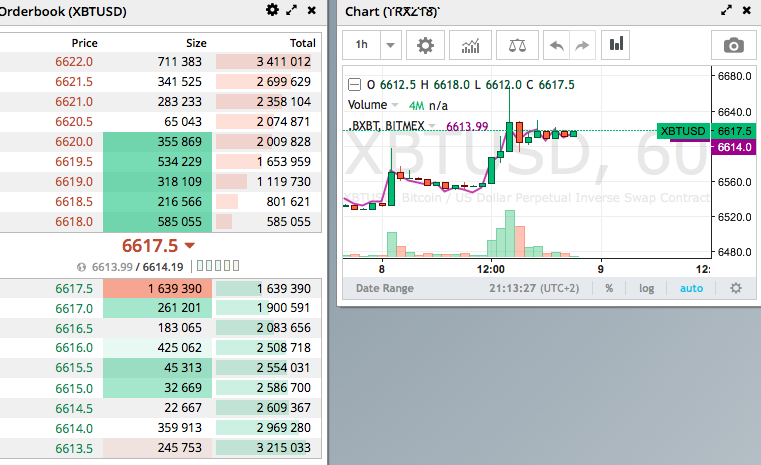Viewport: 761px width, 465px height.
Task: Change chart bar style
Action: (615, 45)
